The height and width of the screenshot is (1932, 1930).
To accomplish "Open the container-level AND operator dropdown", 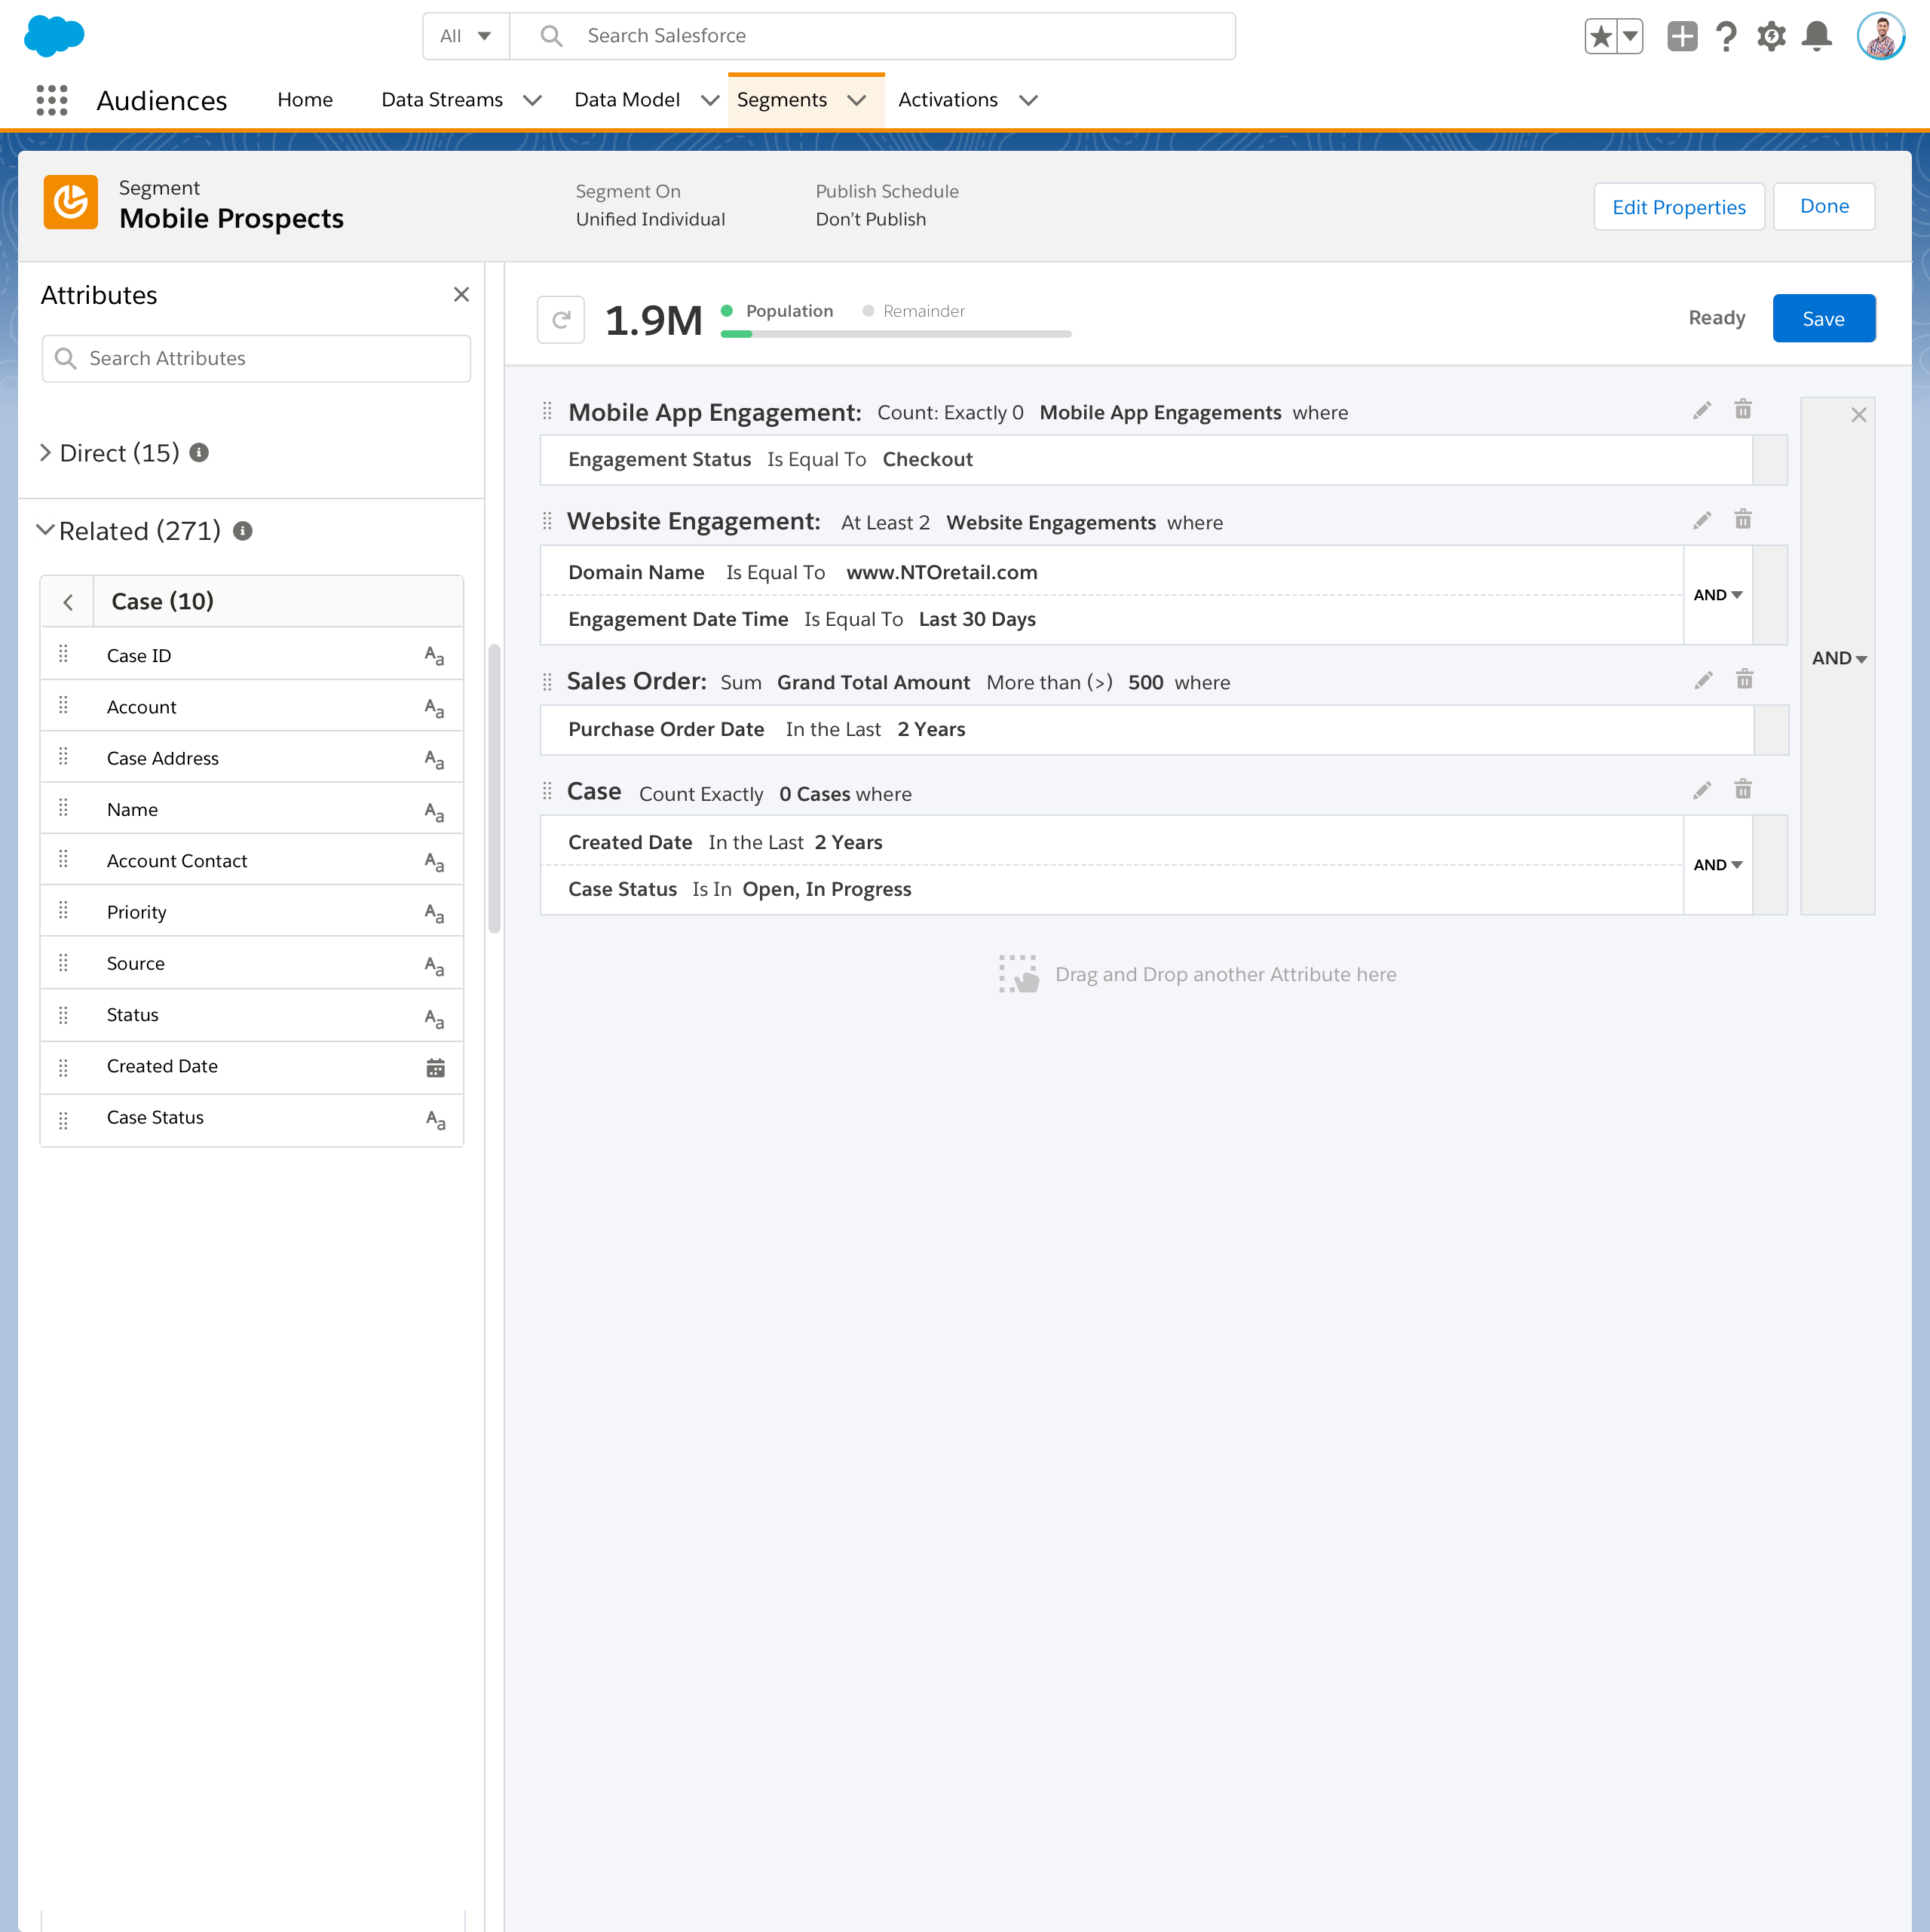I will [1838, 658].
